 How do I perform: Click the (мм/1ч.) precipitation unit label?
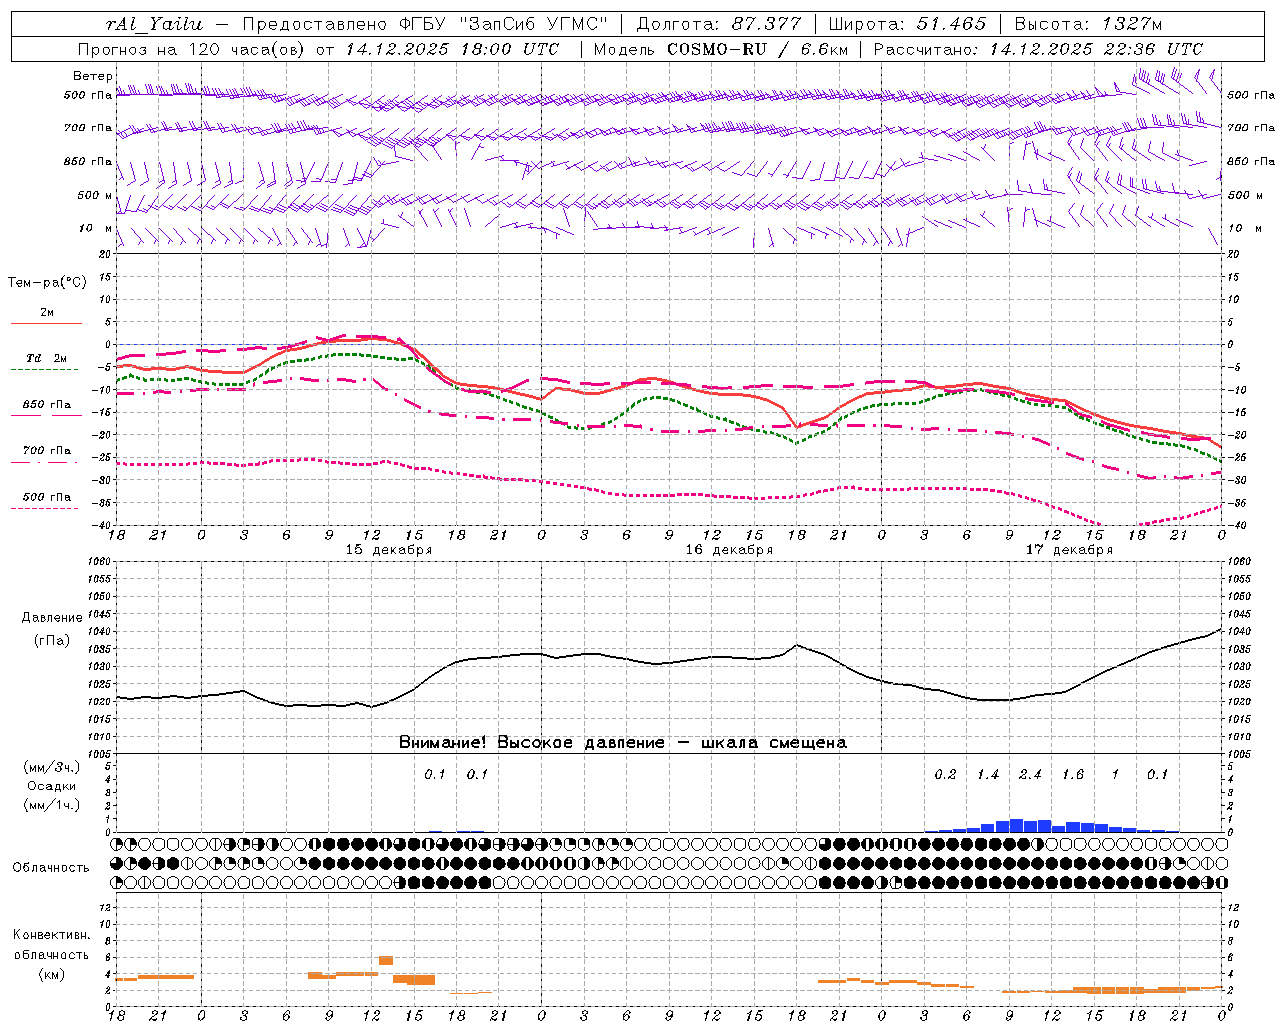point(52,805)
